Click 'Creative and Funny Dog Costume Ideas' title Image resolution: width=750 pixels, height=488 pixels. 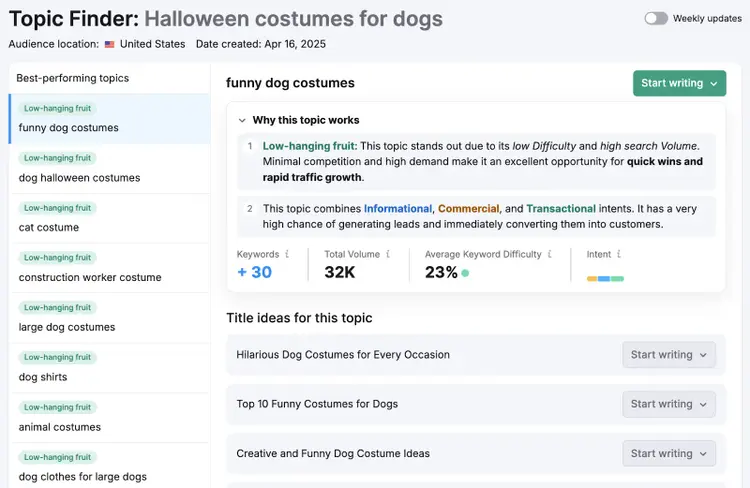(333, 453)
